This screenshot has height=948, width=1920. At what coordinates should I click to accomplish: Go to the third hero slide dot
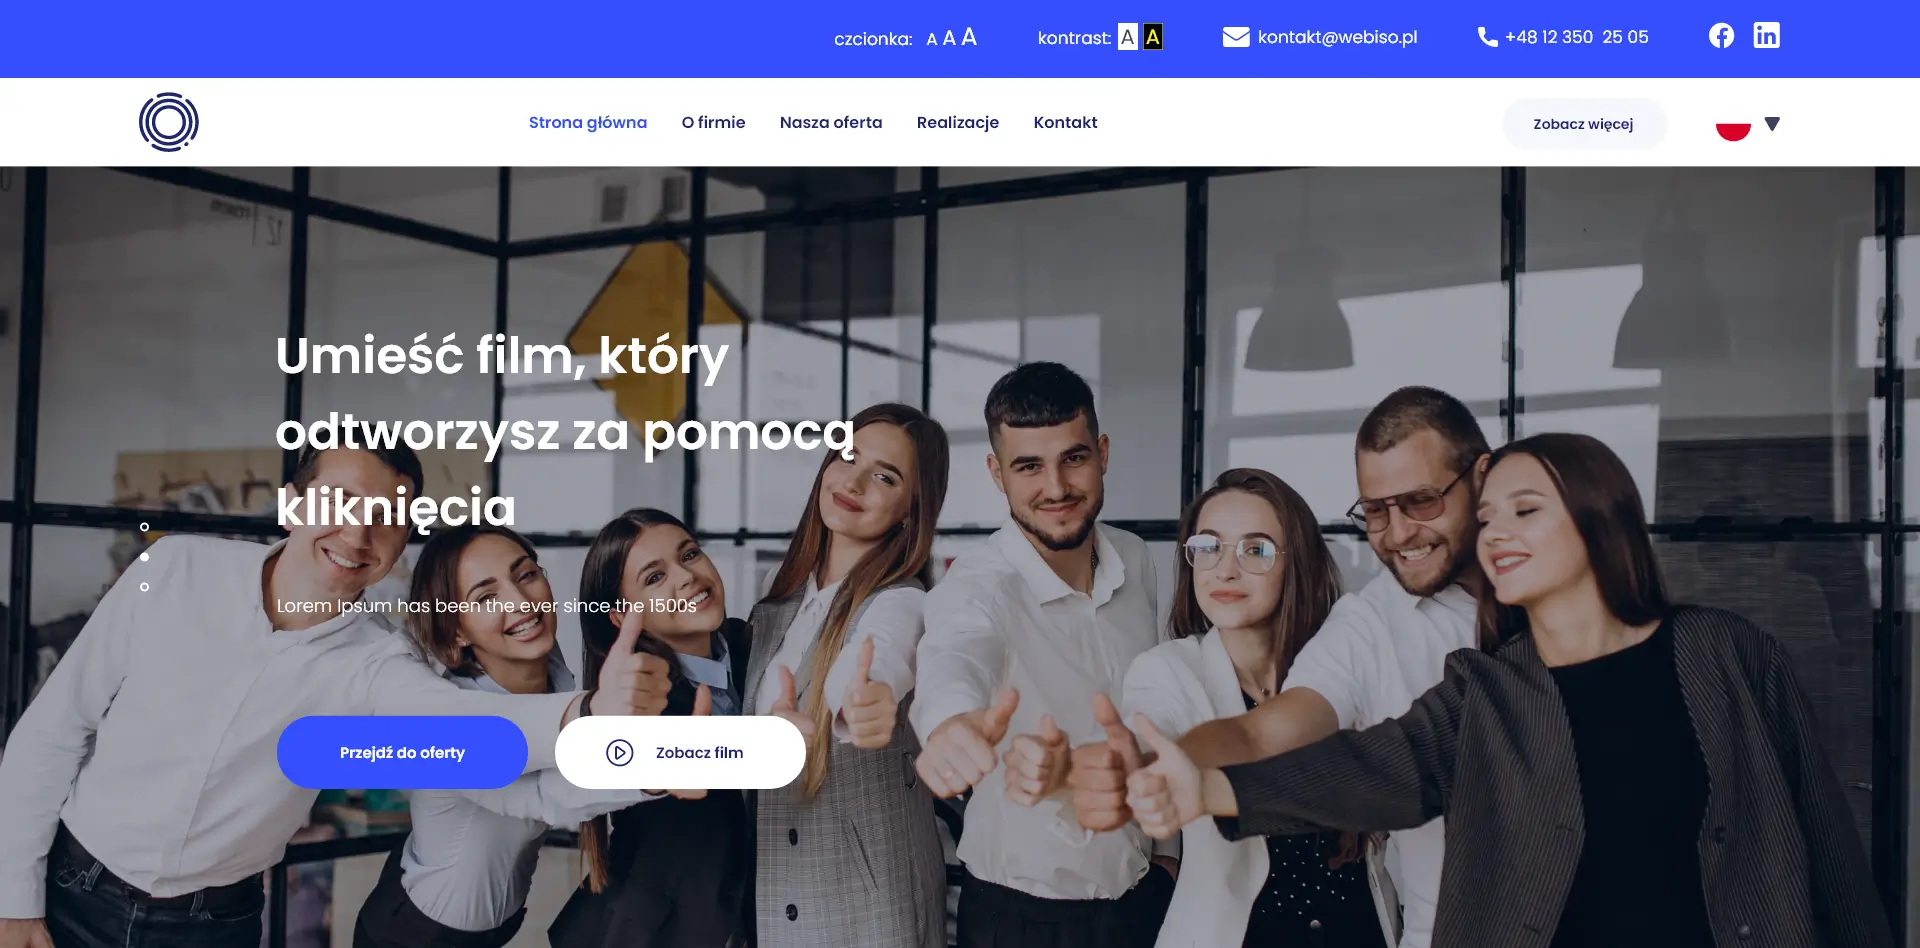pyautogui.click(x=145, y=587)
